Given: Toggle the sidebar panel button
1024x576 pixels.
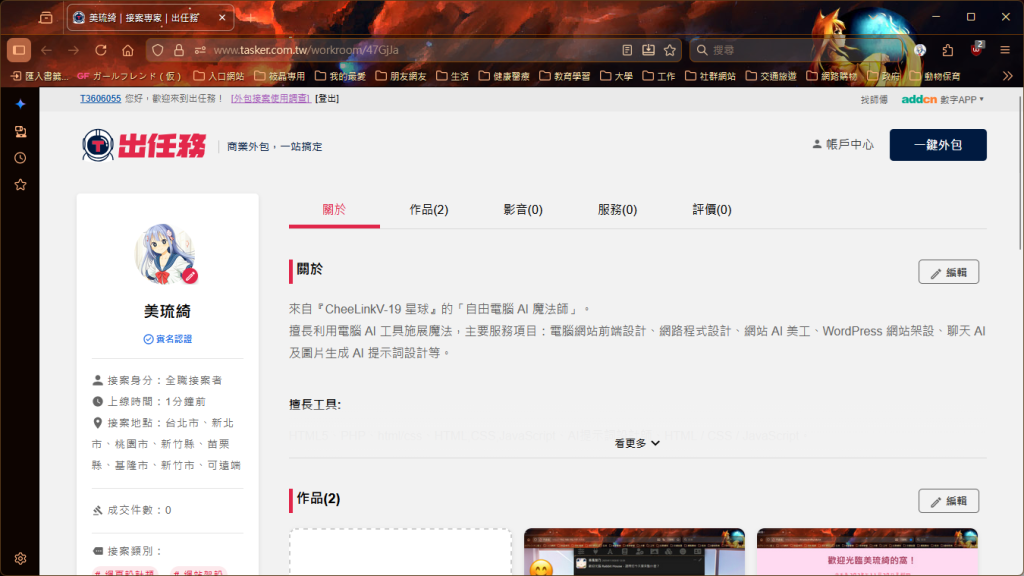Looking at the screenshot, I should [x=19, y=50].
